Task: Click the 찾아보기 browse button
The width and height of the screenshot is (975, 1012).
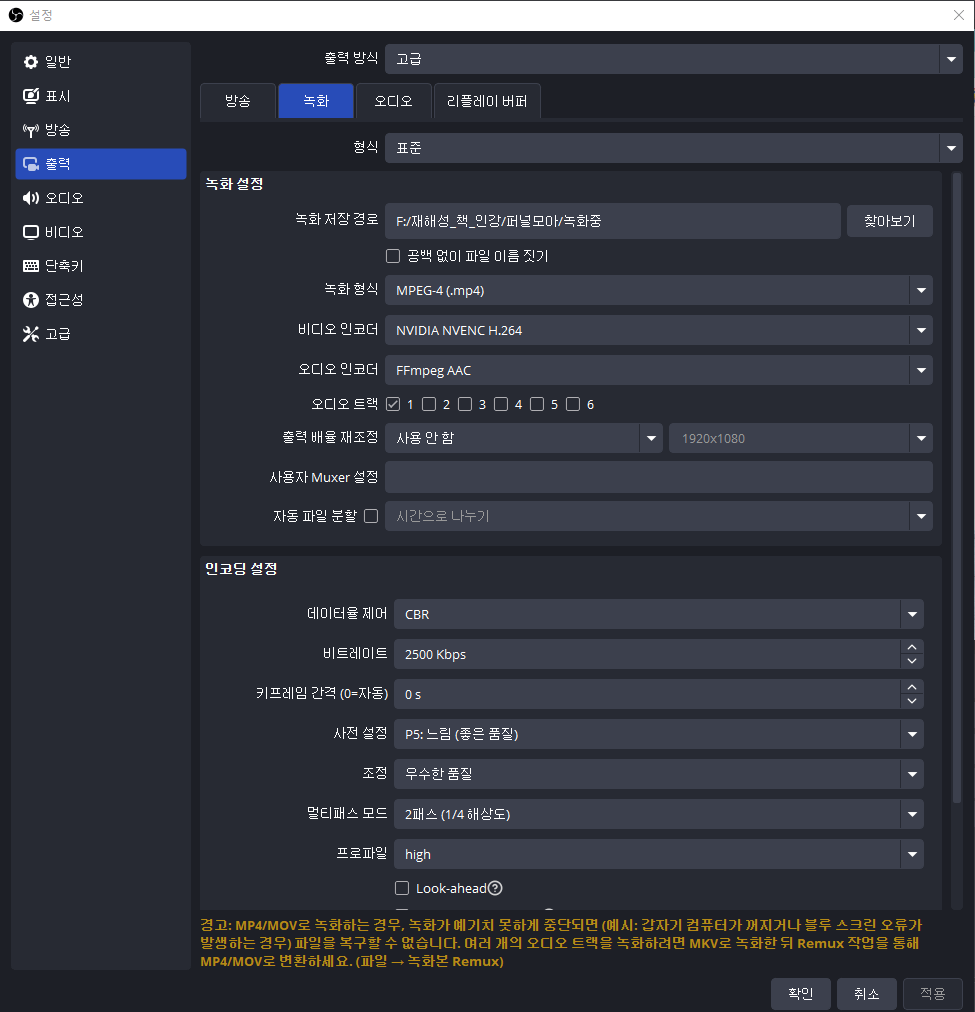Action: pyautogui.click(x=890, y=221)
